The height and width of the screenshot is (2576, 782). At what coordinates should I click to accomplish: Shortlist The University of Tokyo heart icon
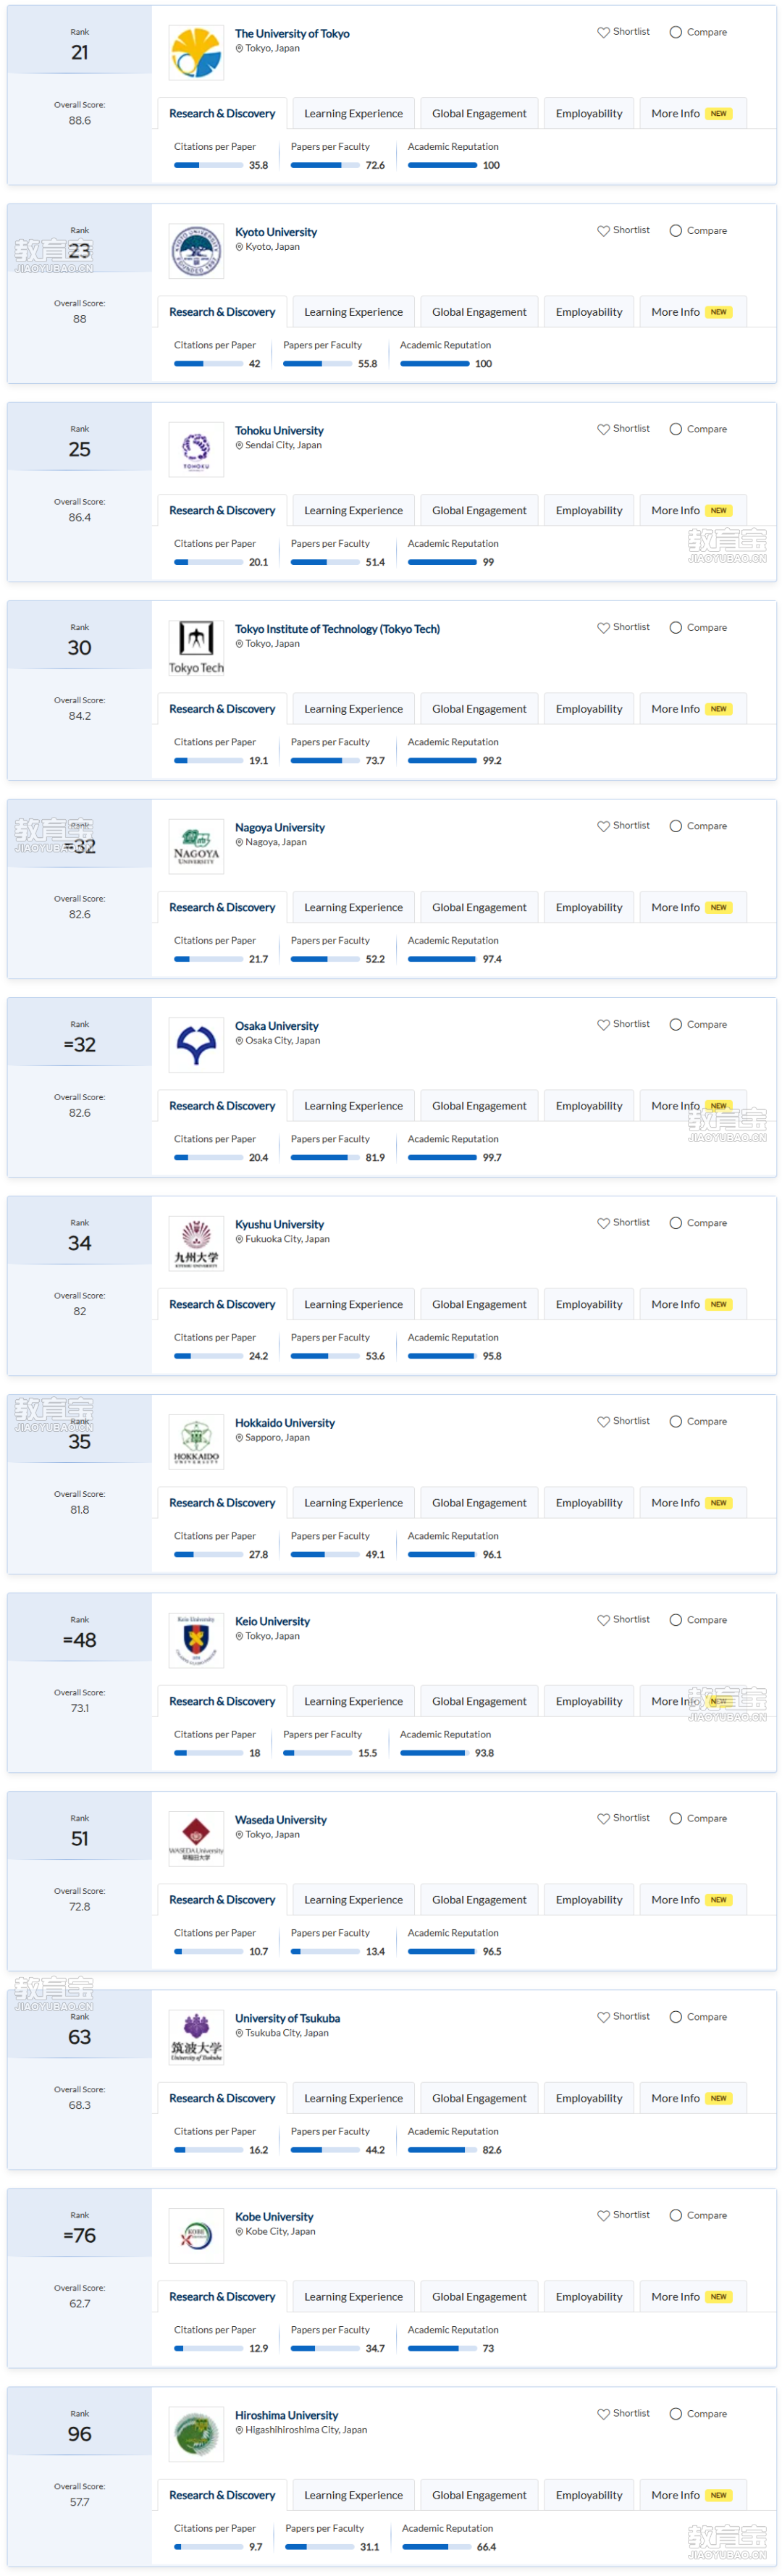coord(603,32)
